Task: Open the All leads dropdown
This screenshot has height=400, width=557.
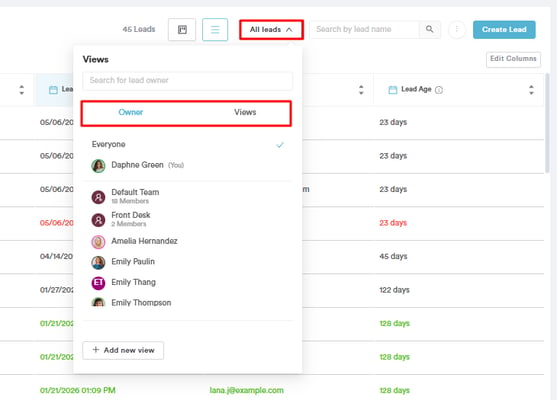Action: tap(271, 29)
